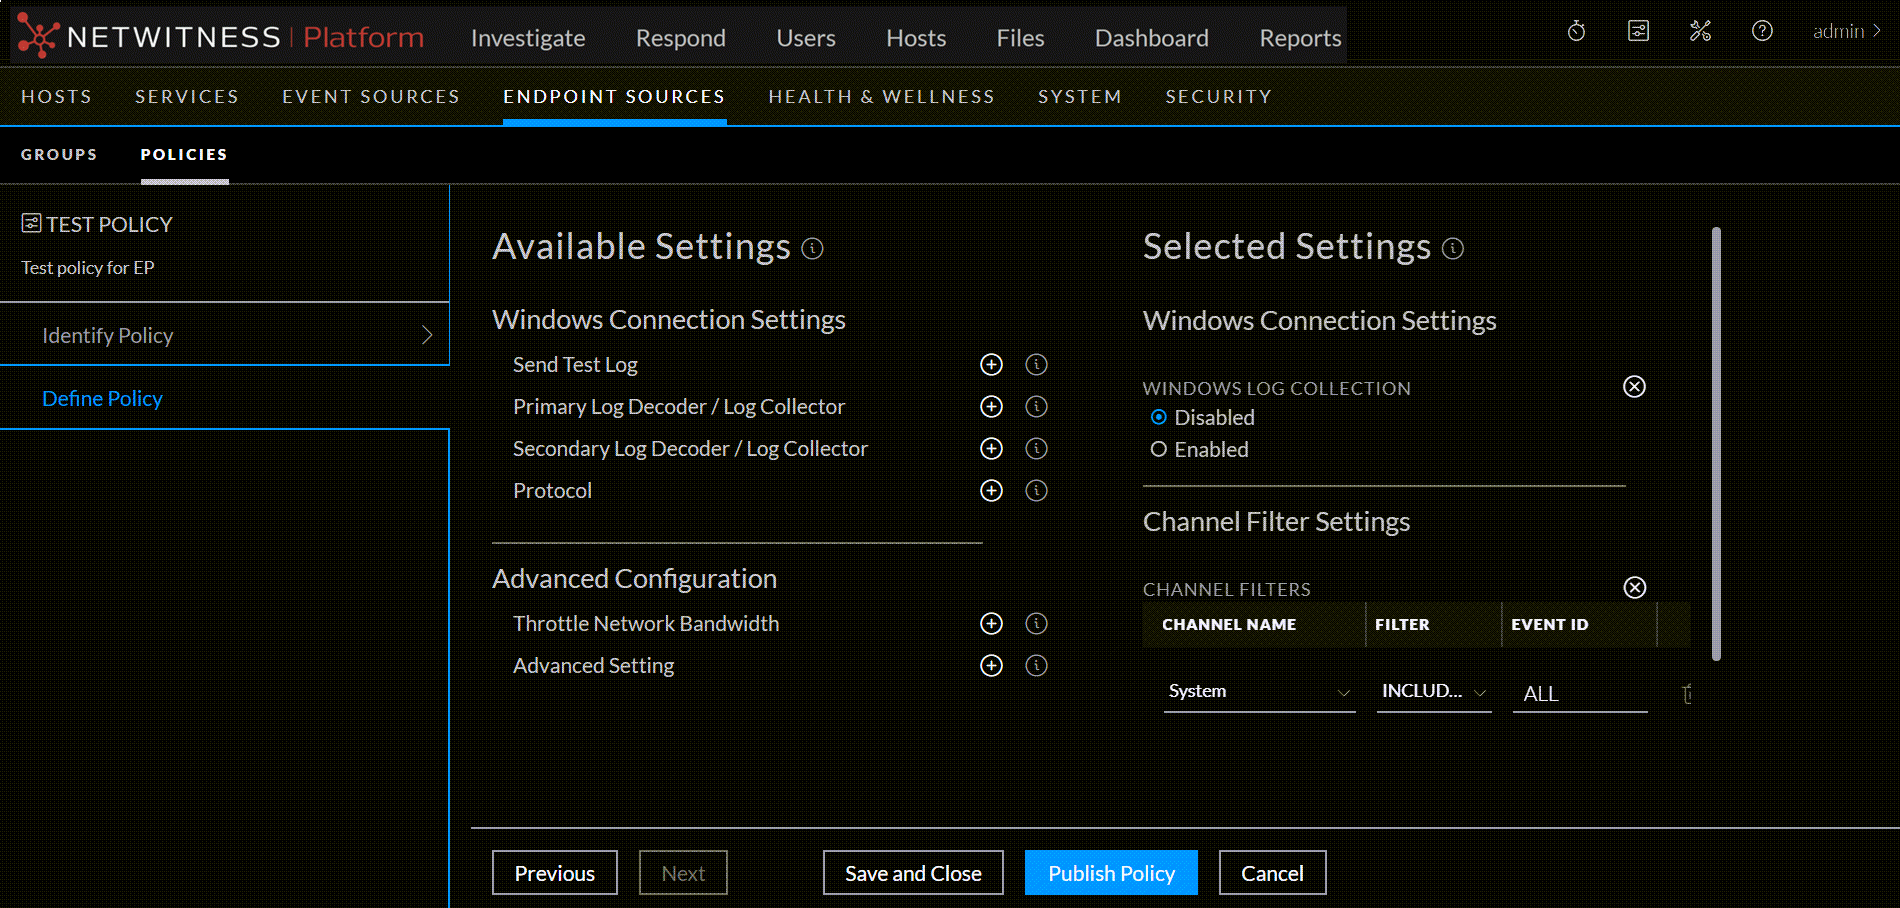Select Enabled for Windows Log Collection
The height and width of the screenshot is (908, 1900).
point(1159,450)
